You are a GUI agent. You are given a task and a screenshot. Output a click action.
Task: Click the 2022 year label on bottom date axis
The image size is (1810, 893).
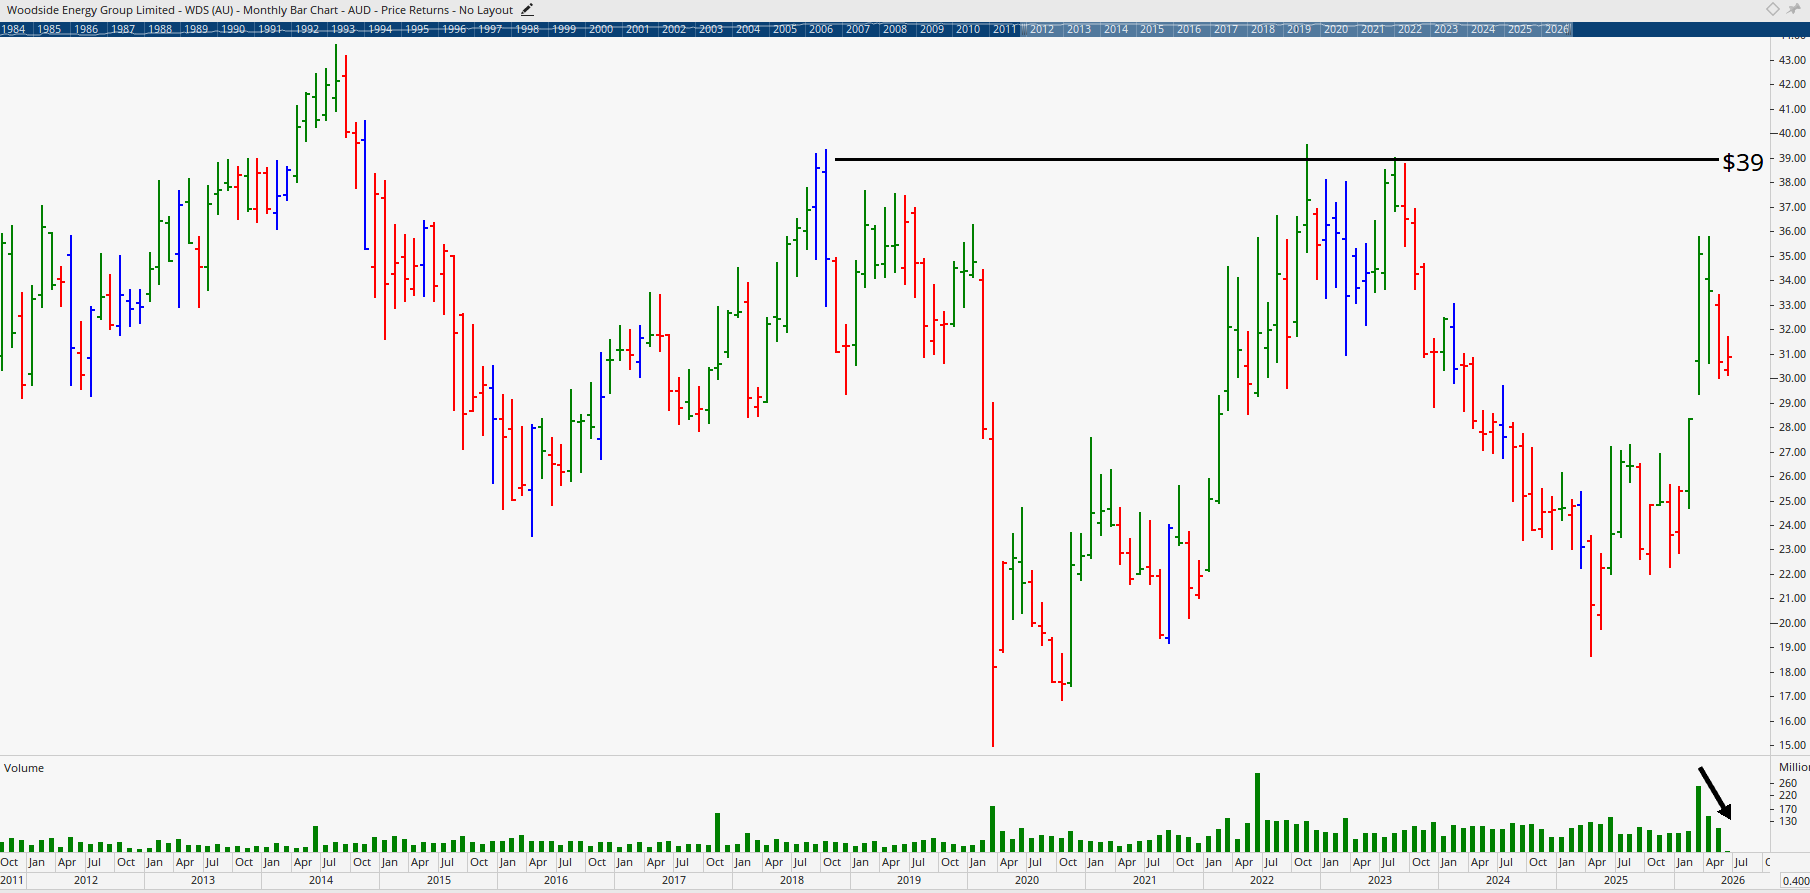coord(1262,880)
